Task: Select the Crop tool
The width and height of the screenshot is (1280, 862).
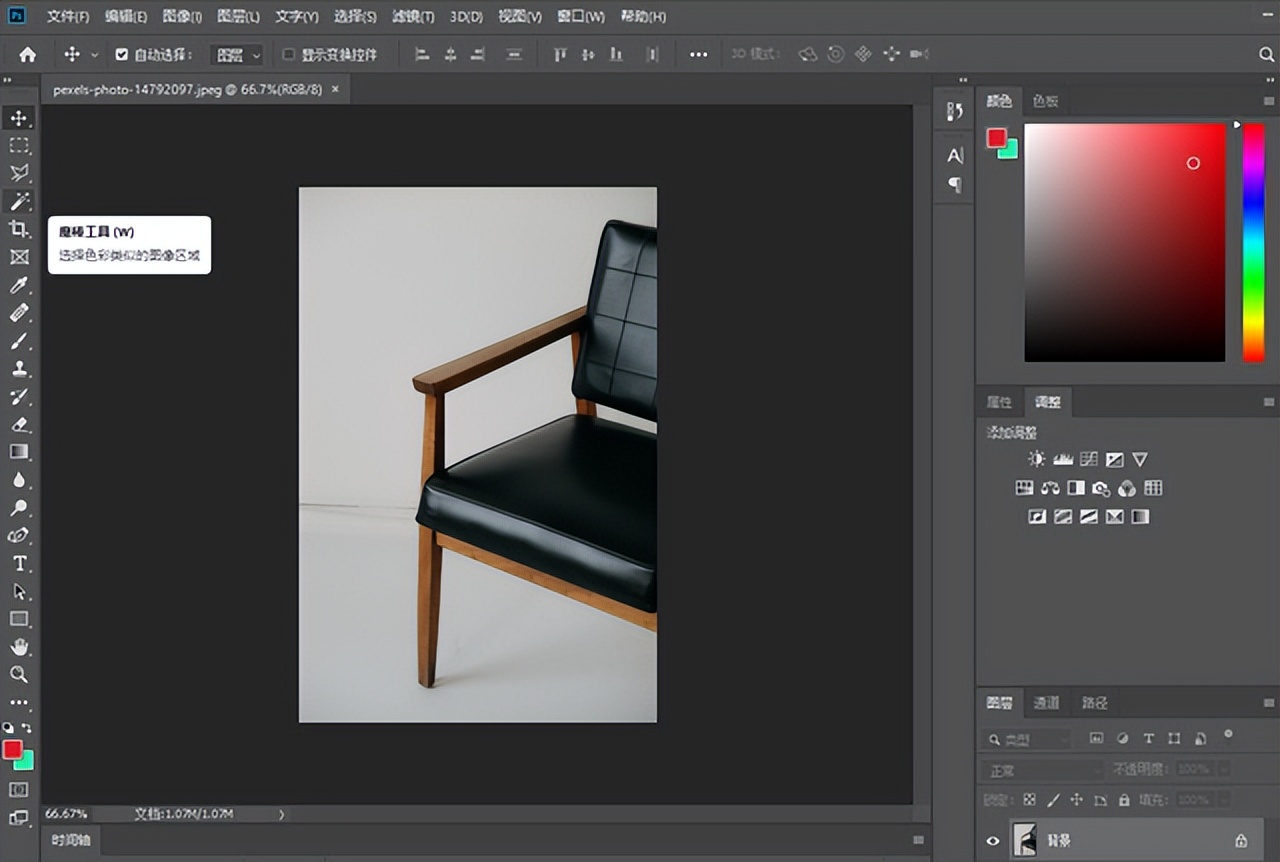Action: tap(19, 229)
